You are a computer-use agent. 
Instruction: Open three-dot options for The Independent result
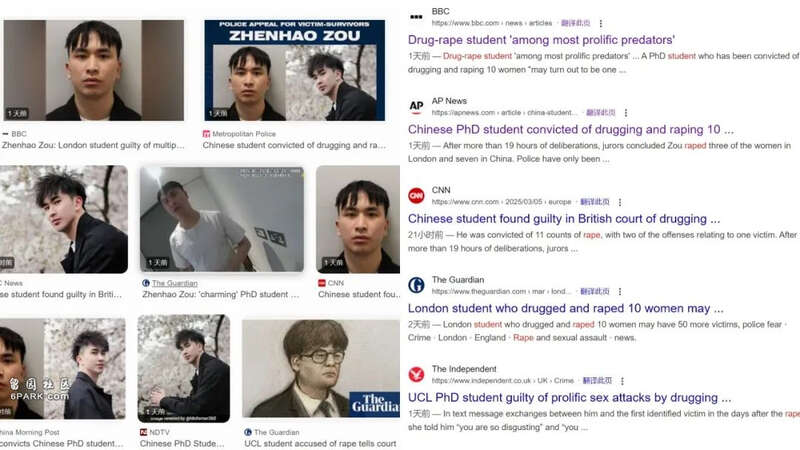point(622,381)
